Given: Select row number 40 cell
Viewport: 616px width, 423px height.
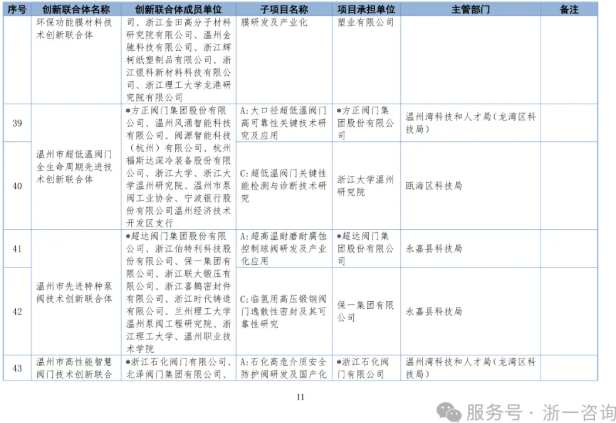Looking at the screenshot, I should click(17, 185).
